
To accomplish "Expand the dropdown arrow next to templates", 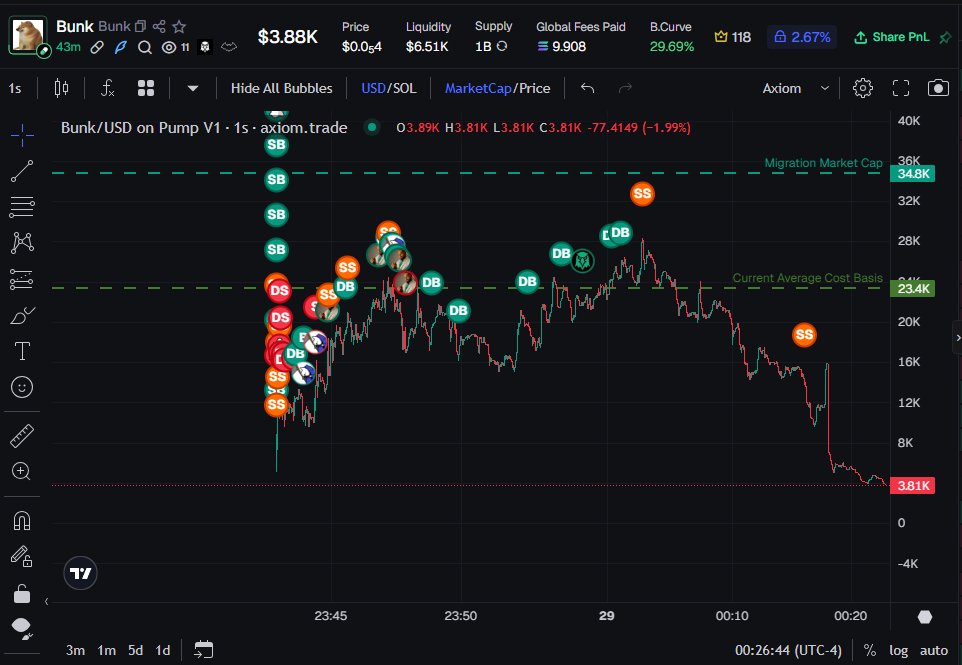I will click(x=193, y=88).
